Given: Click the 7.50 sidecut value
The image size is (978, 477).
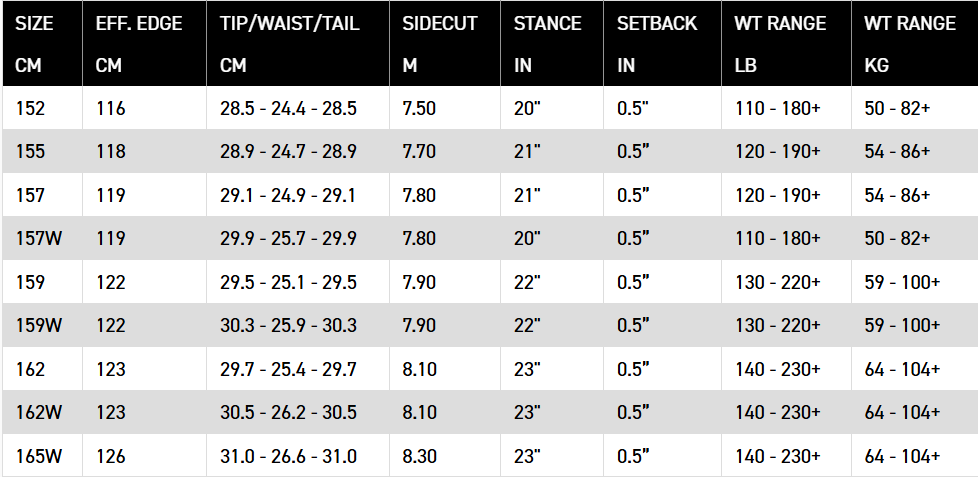Looking at the screenshot, I should tap(419, 109).
